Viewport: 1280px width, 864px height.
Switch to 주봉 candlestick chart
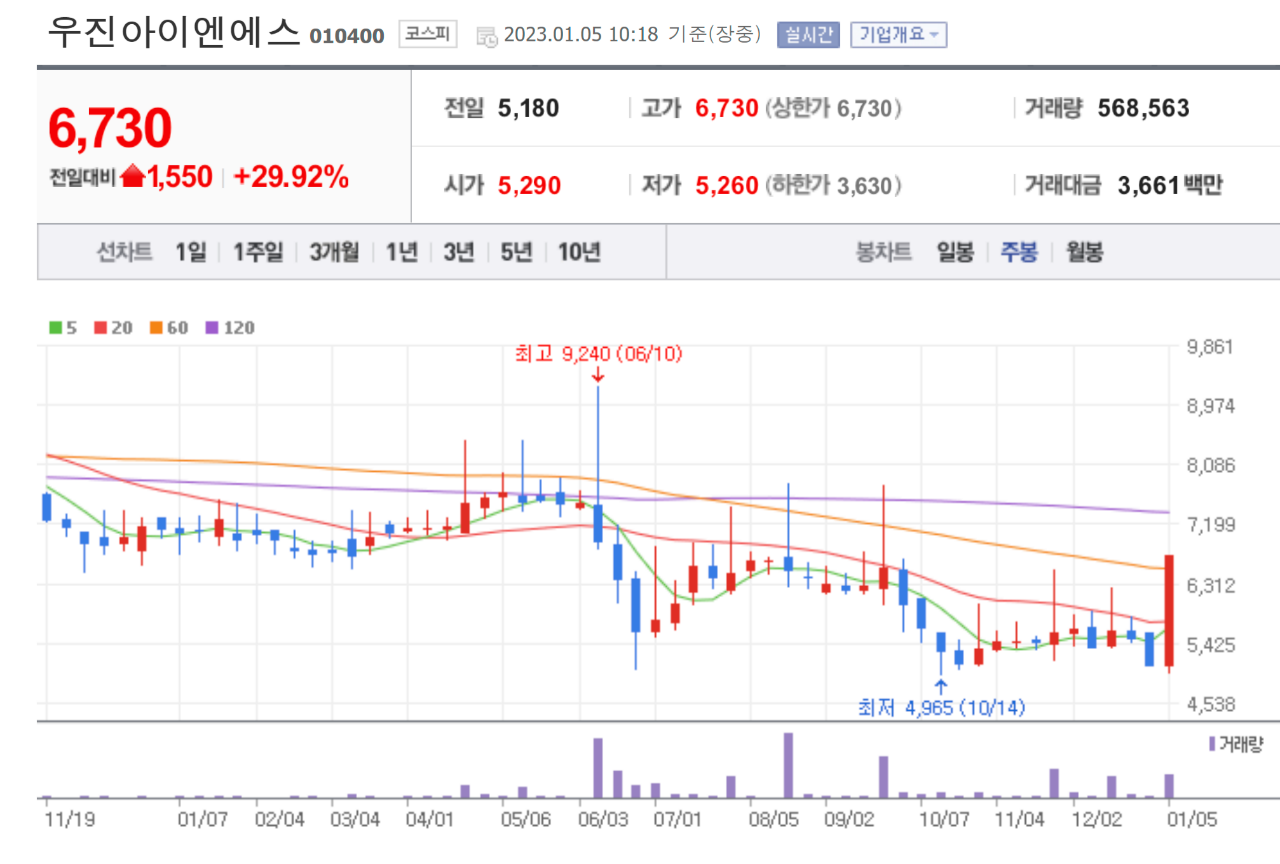1019,252
